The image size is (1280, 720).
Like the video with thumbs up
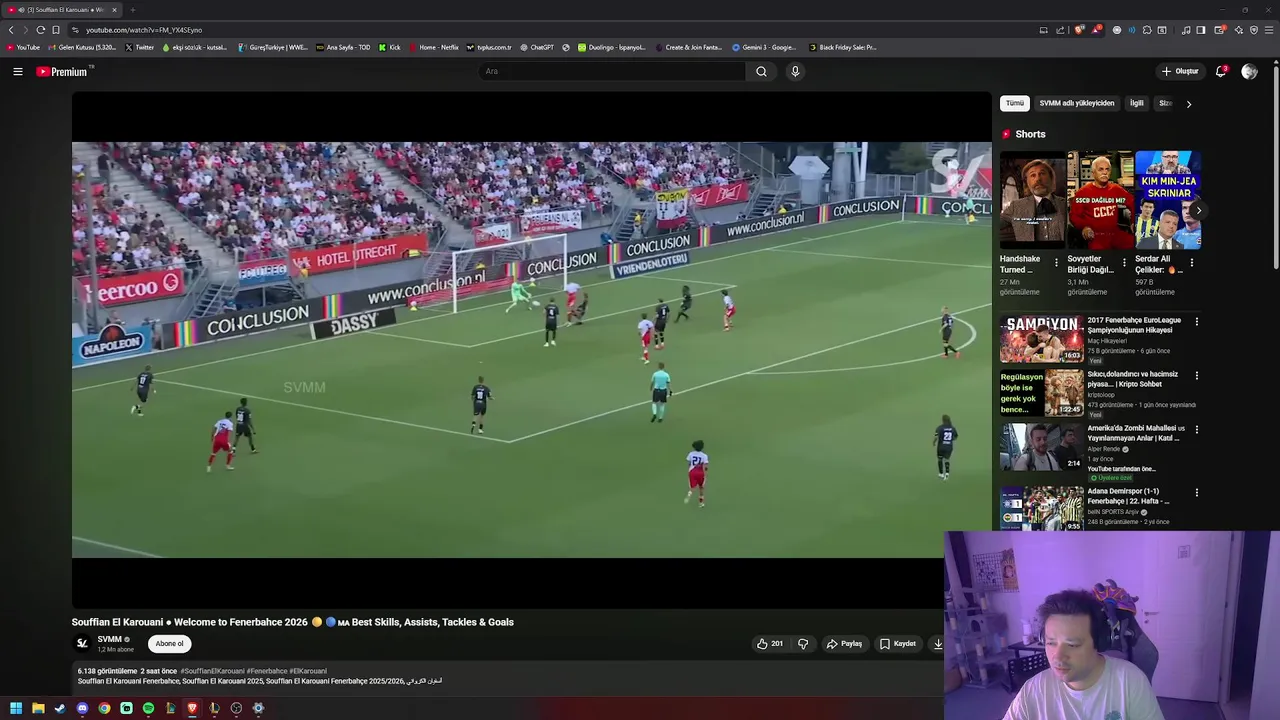tap(769, 644)
